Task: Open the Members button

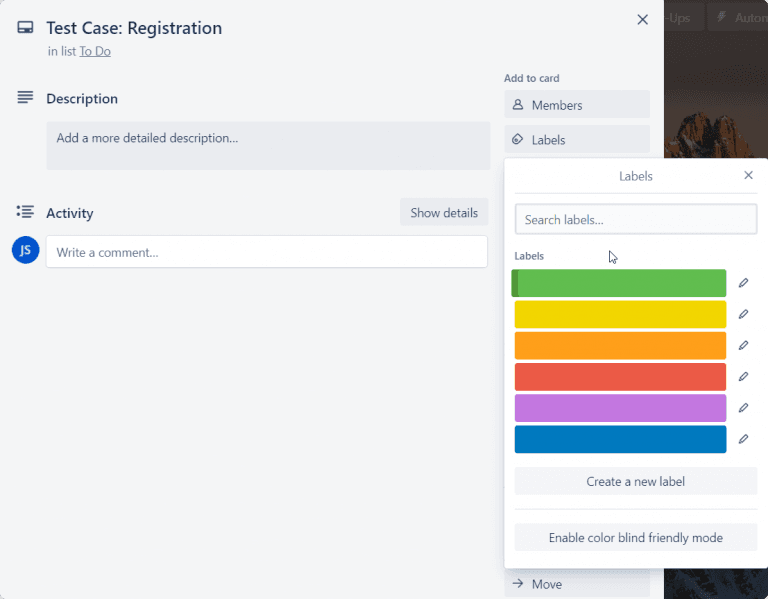Action: click(577, 104)
